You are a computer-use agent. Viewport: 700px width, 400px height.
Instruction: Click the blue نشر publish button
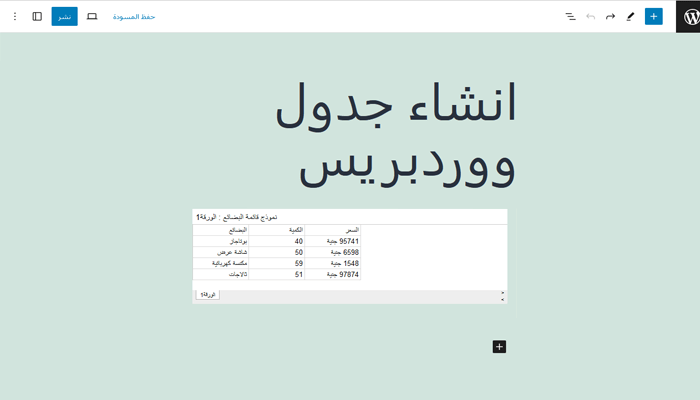tap(65, 17)
